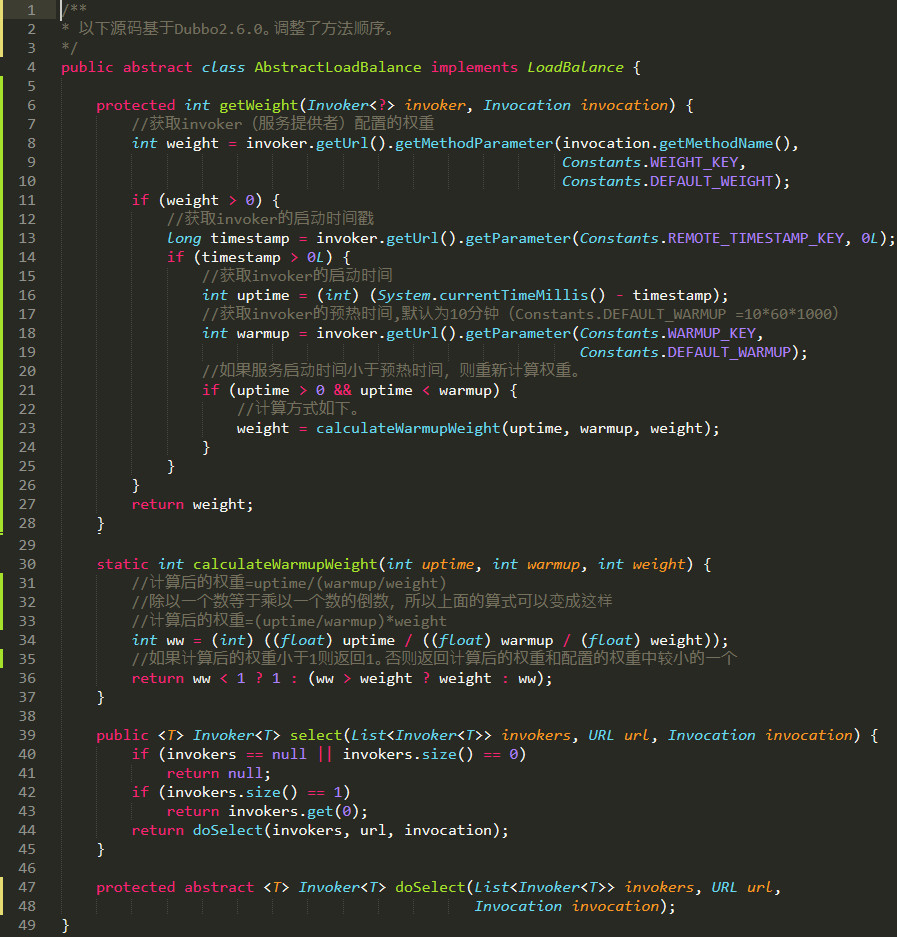Click the warmup variable declaration on line 18
Screen dimensions: 897x938
coord(263,333)
